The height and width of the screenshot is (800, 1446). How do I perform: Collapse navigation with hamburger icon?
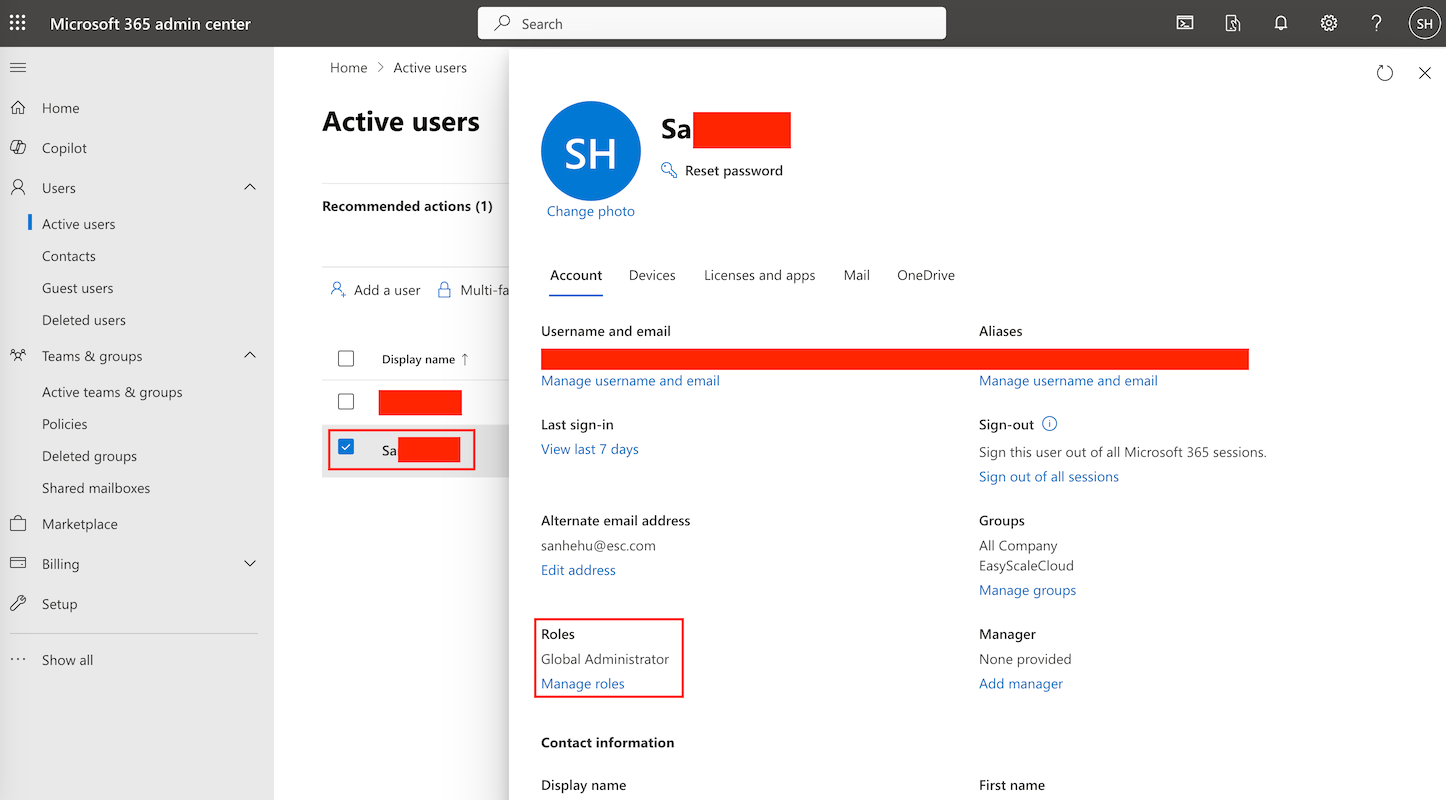pyautogui.click(x=18, y=68)
